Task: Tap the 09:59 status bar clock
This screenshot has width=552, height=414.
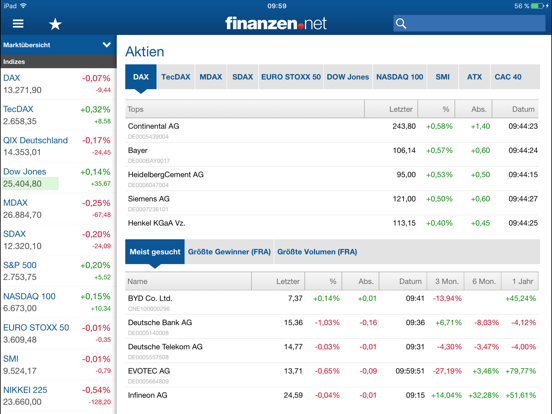Action: click(x=277, y=6)
